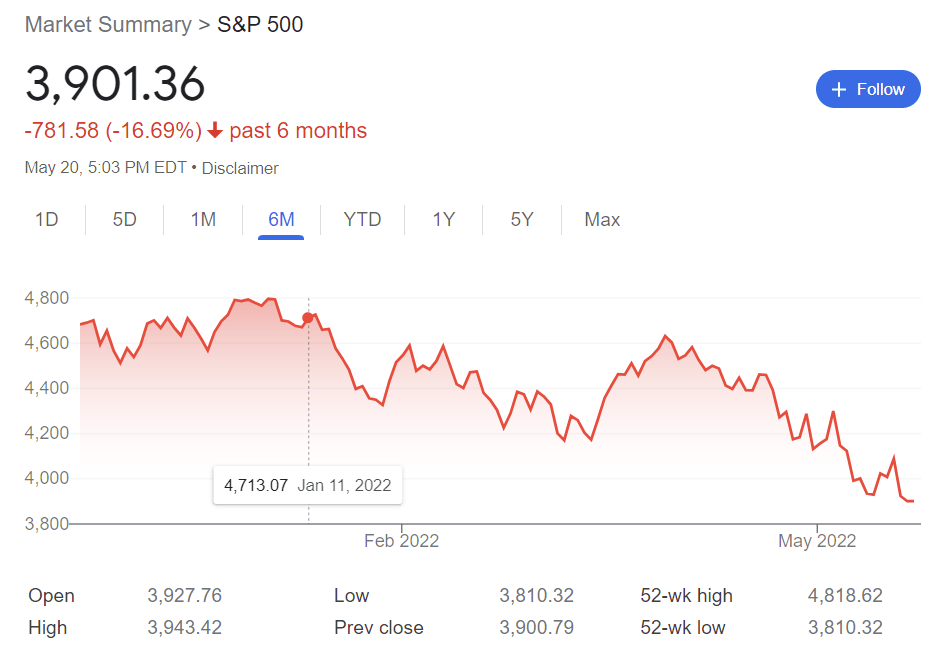939x658 pixels.
Task: Click the Feb 2022 axis label
Action: (401, 541)
